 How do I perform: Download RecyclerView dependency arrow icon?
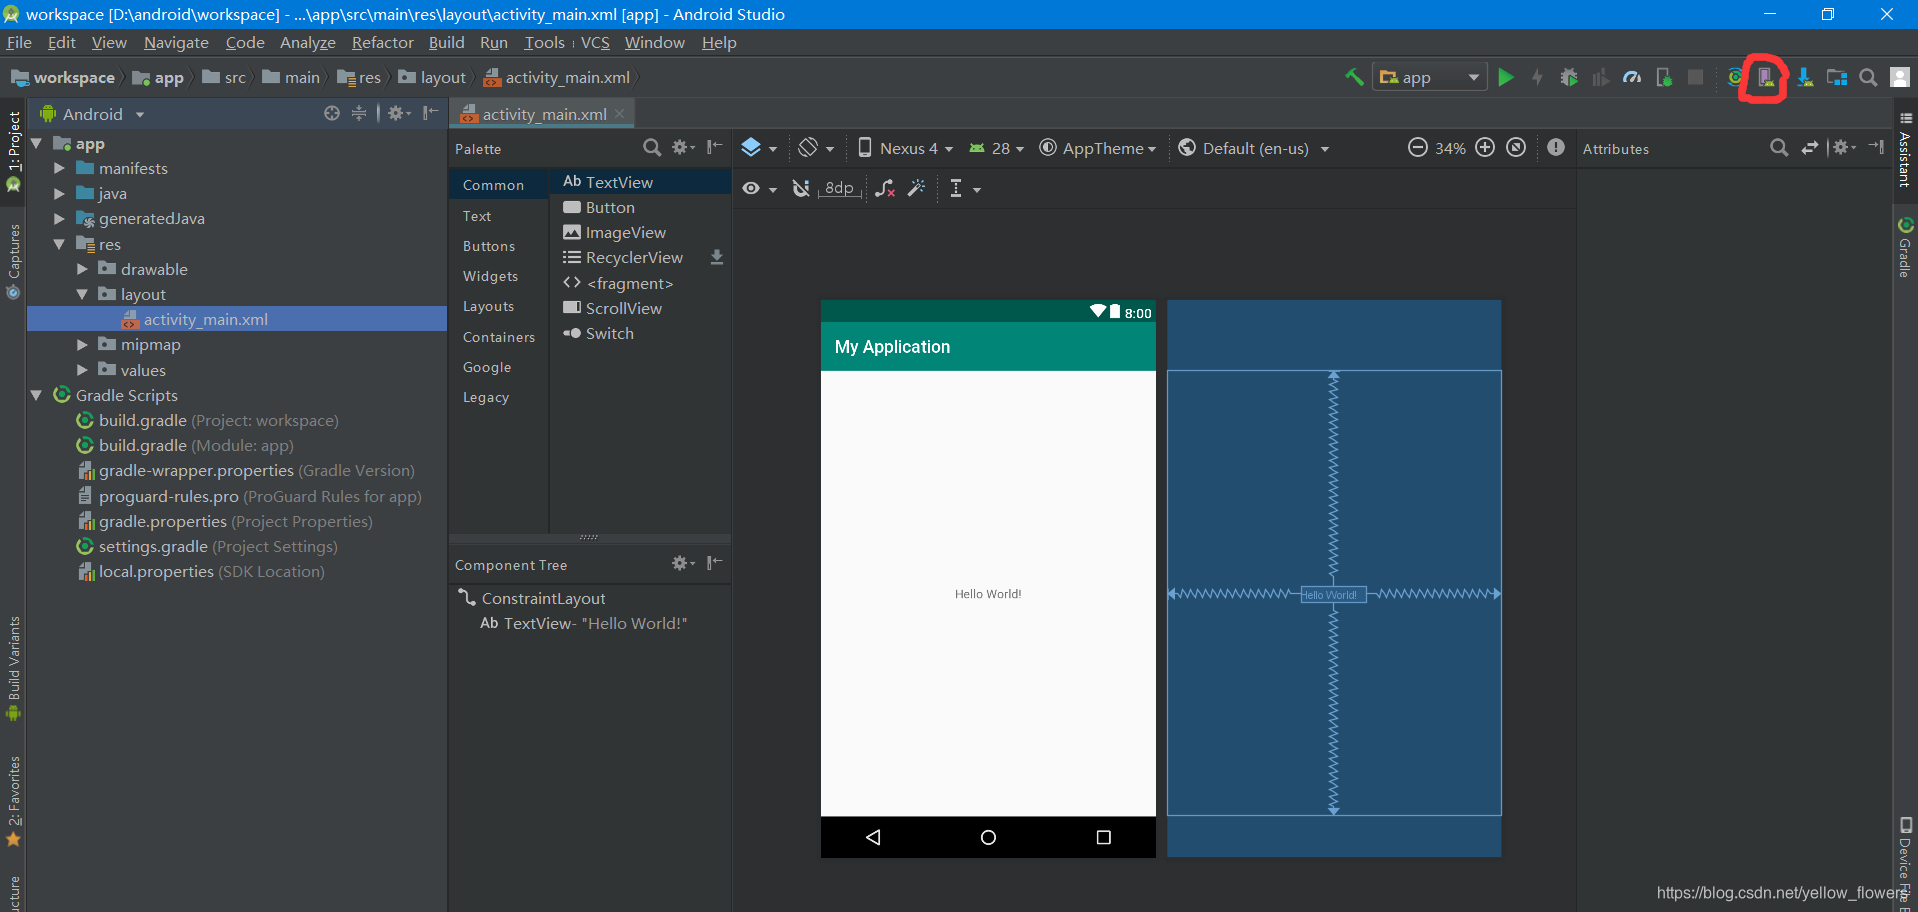tap(717, 257)
